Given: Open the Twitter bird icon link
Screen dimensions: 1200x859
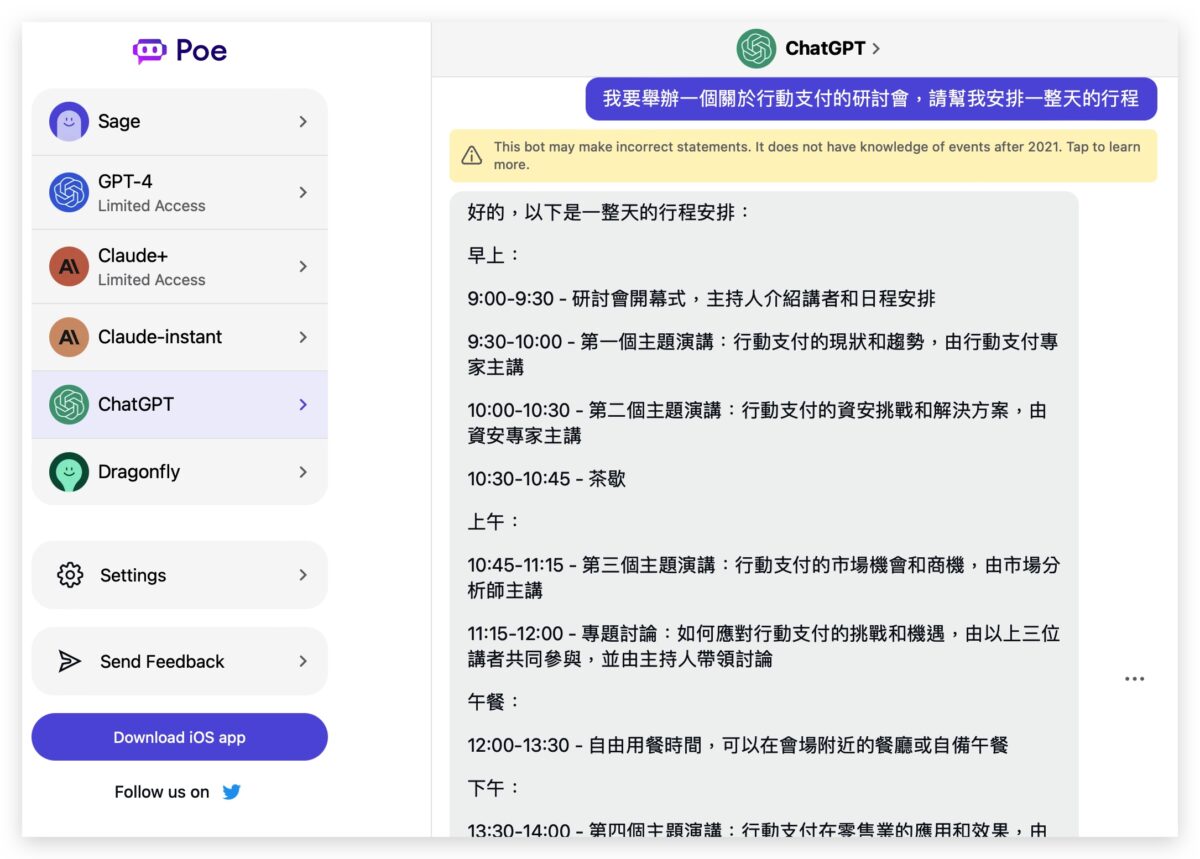Looking at the screenshot, I should tap(232, 792).
